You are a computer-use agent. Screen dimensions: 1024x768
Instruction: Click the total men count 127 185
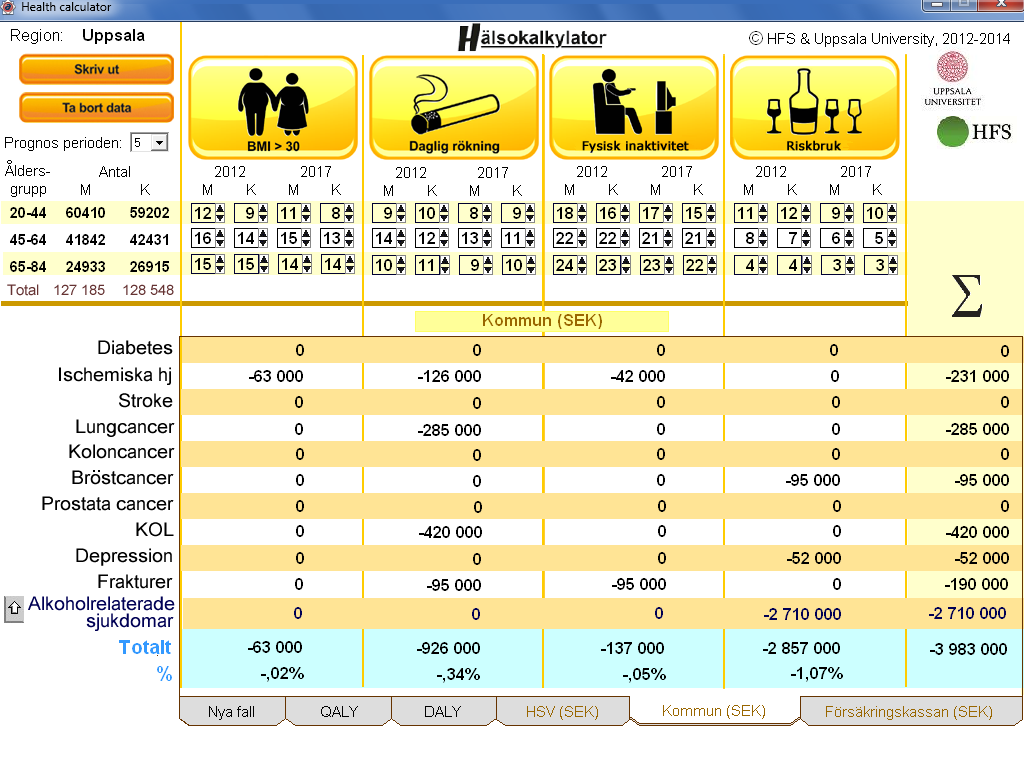(x=79, y=290)
